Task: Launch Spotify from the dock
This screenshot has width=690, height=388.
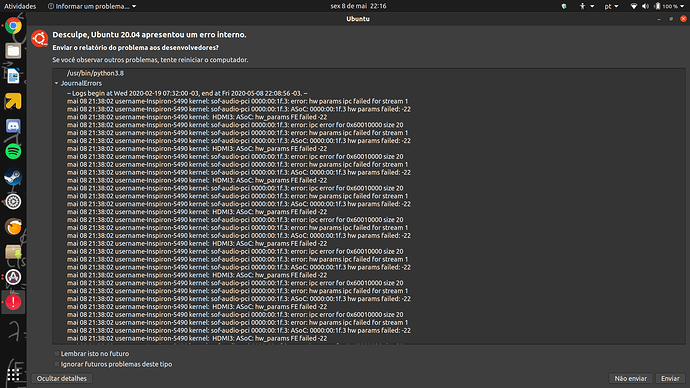Action: (x=13, y=151)
